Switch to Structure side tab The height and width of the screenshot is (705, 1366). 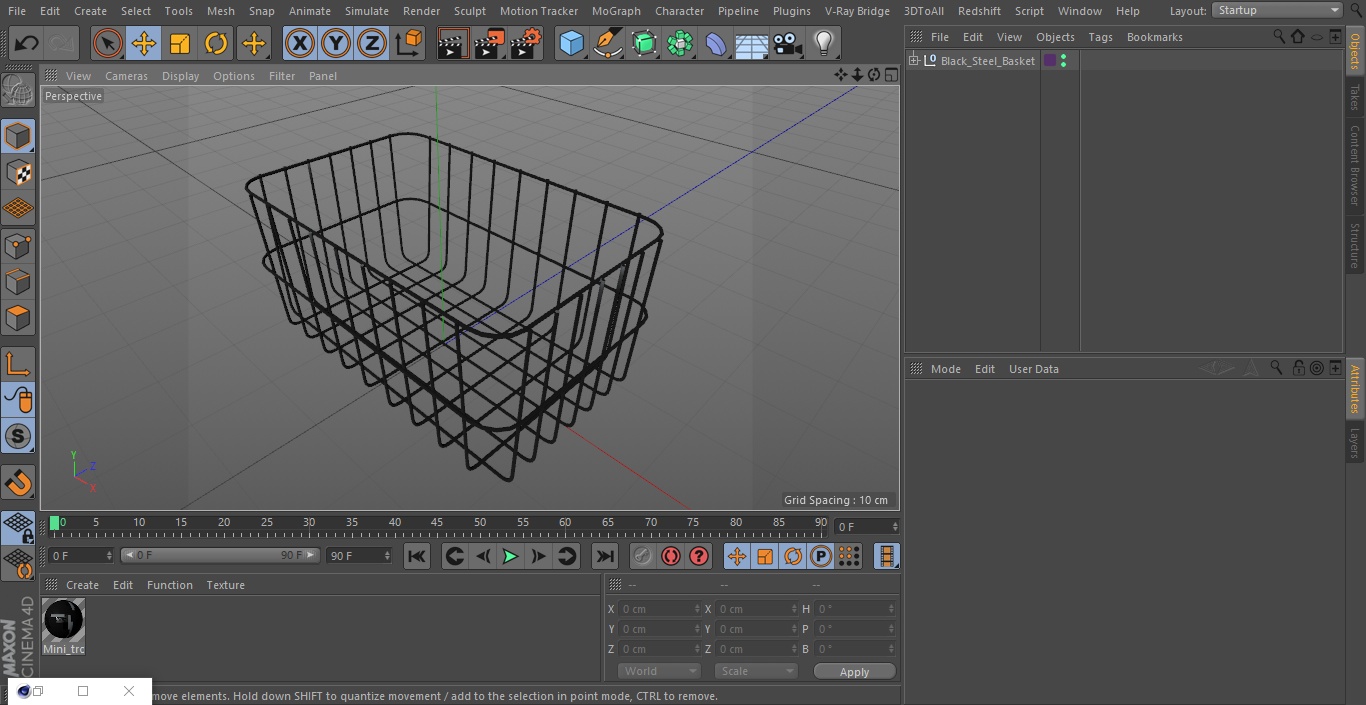click(x=1355, y=245)
